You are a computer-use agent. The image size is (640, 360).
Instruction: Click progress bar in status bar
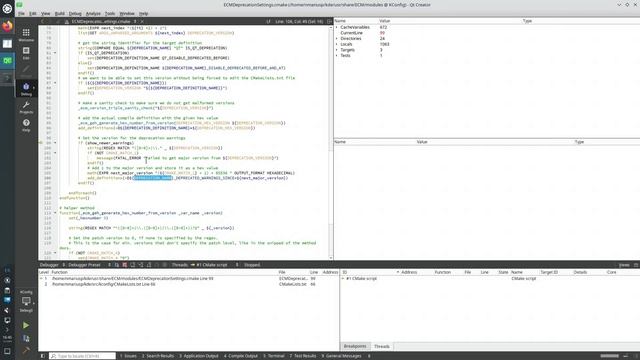609,356
